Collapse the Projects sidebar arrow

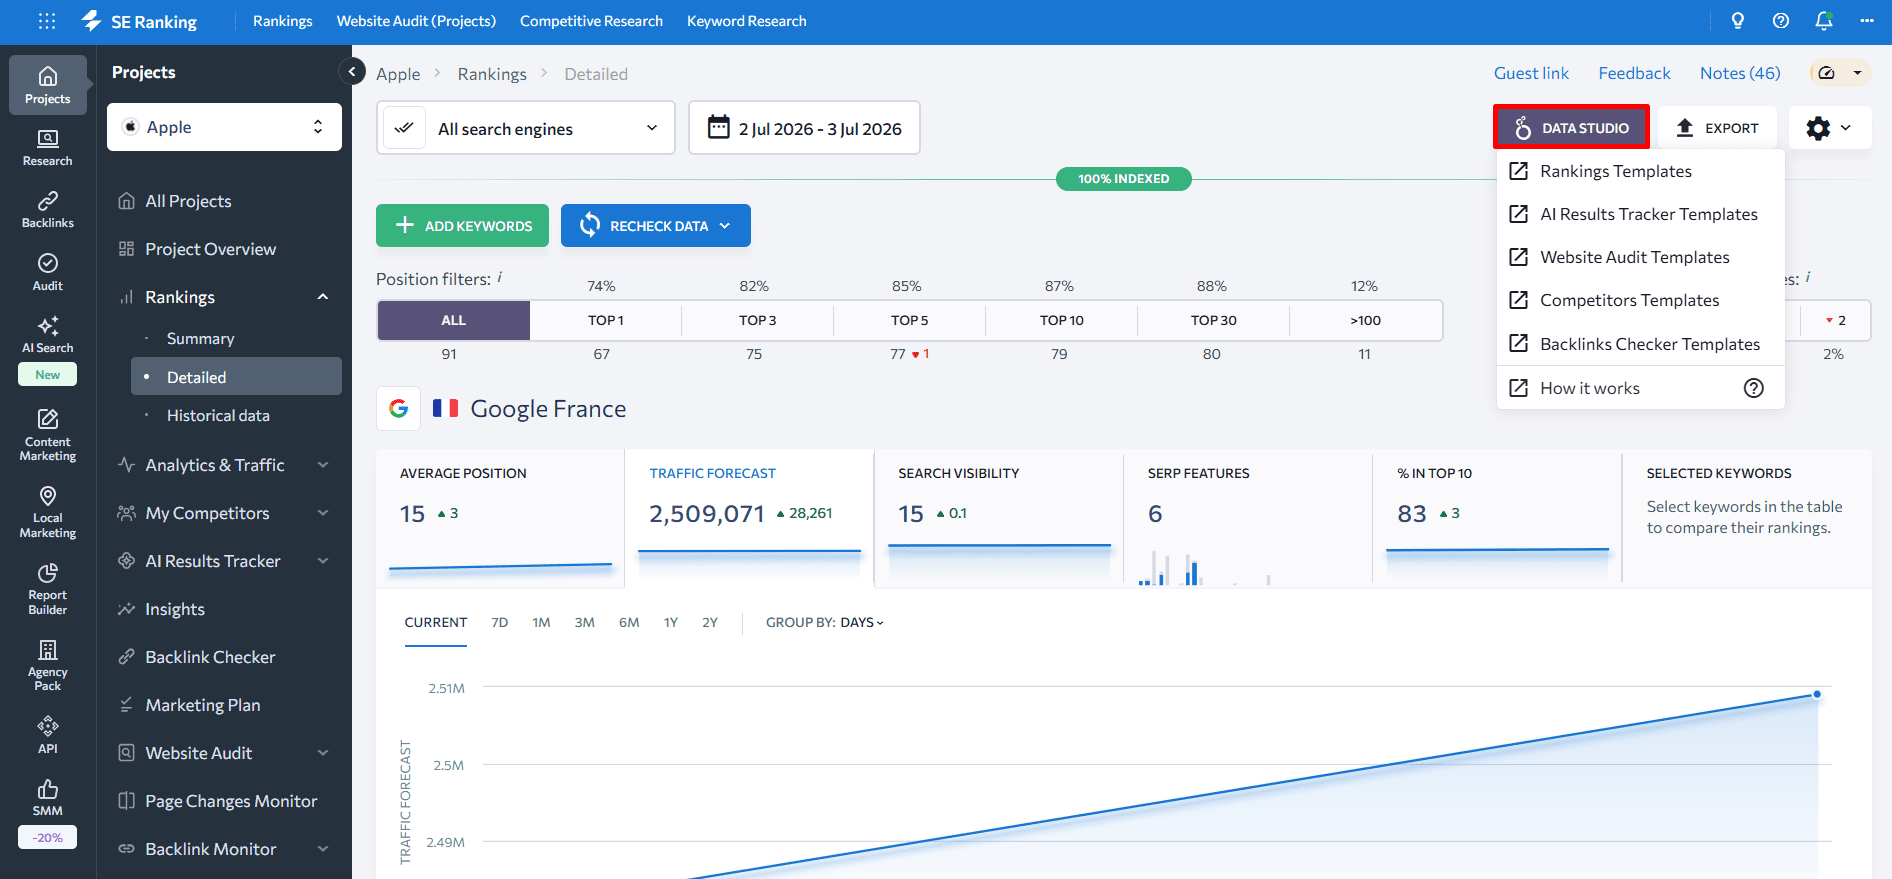(351, 72)
